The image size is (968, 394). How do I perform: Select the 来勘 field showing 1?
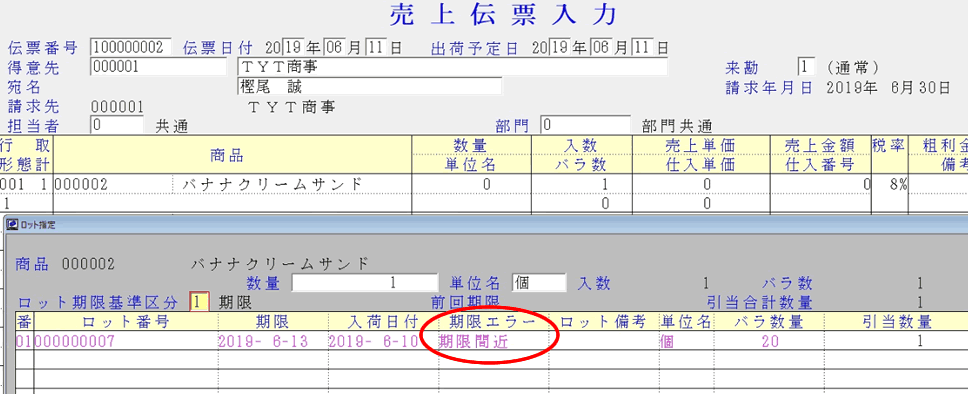tap(806, 67)
